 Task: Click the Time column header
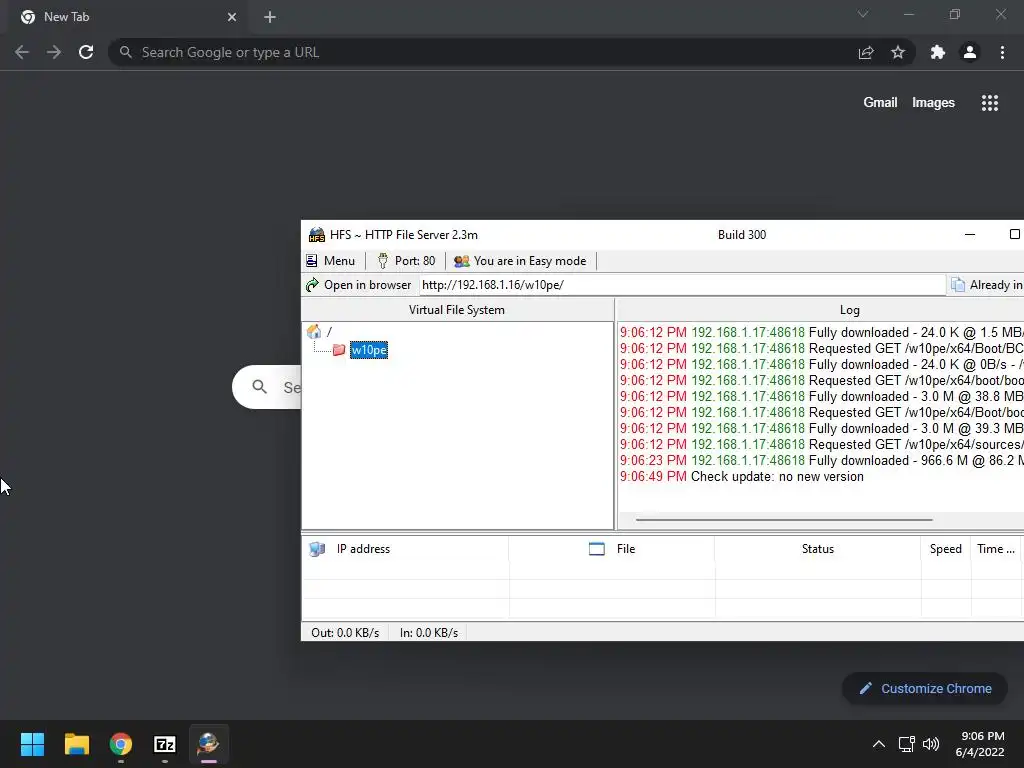coord(996,549)
